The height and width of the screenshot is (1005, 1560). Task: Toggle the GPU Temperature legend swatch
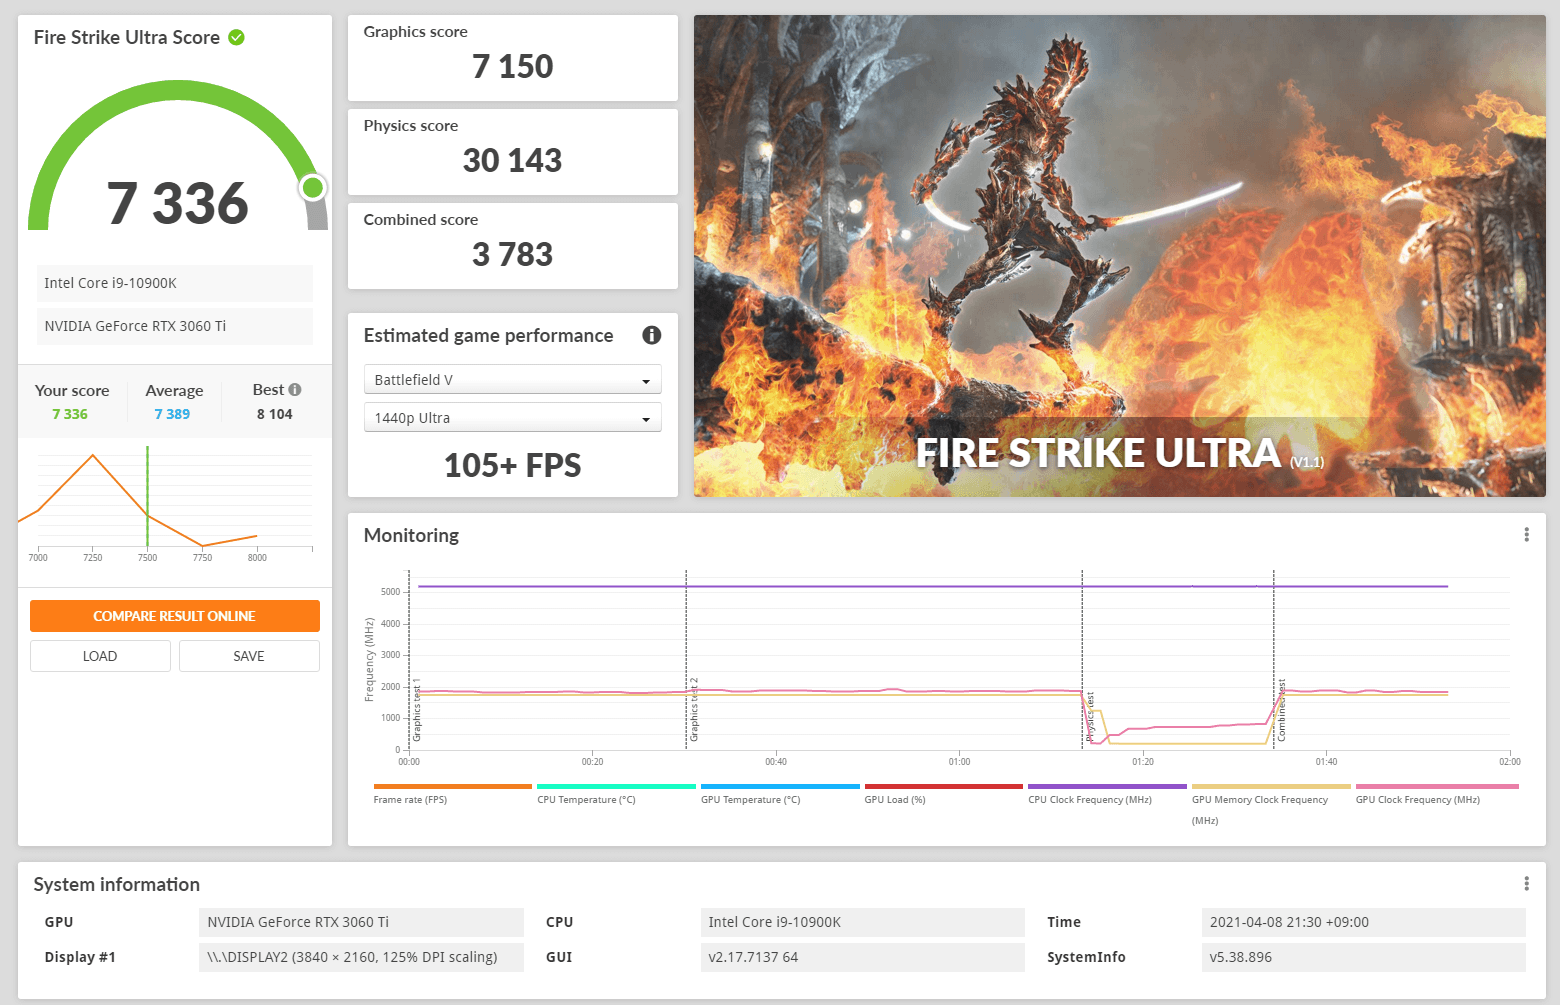point(780,787)
